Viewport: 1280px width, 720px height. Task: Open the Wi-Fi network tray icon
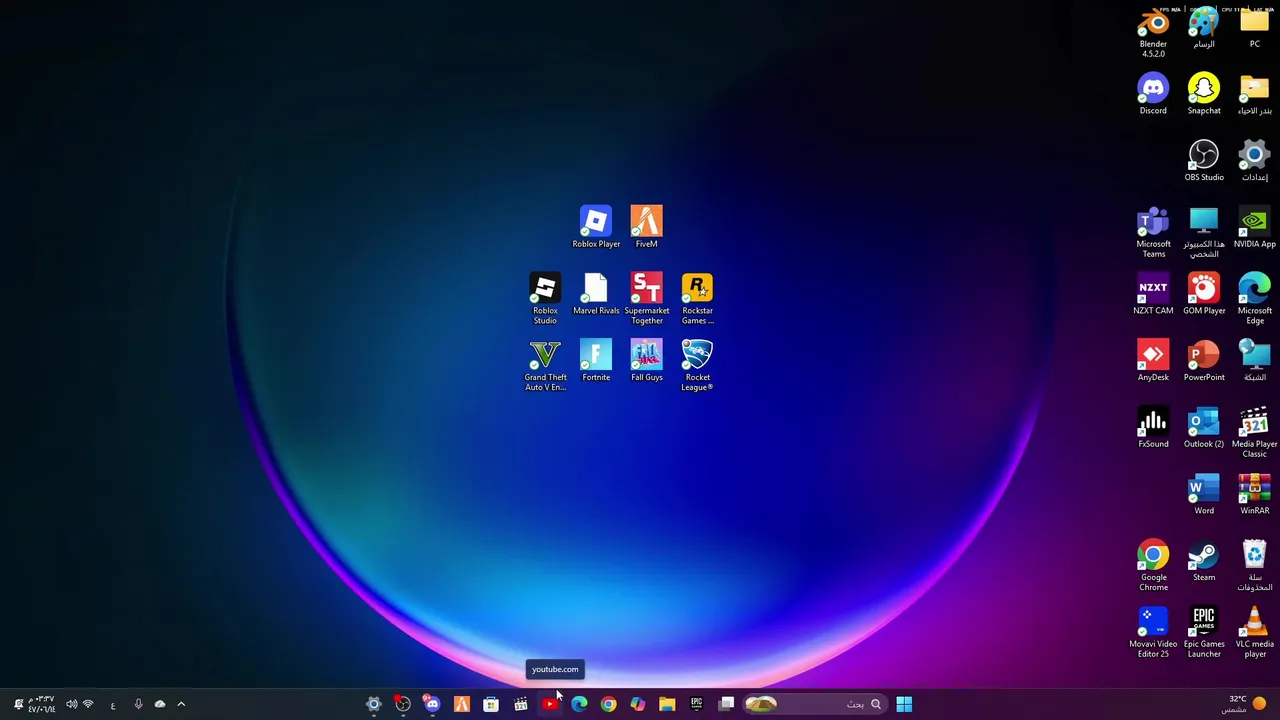click(88, 704)
